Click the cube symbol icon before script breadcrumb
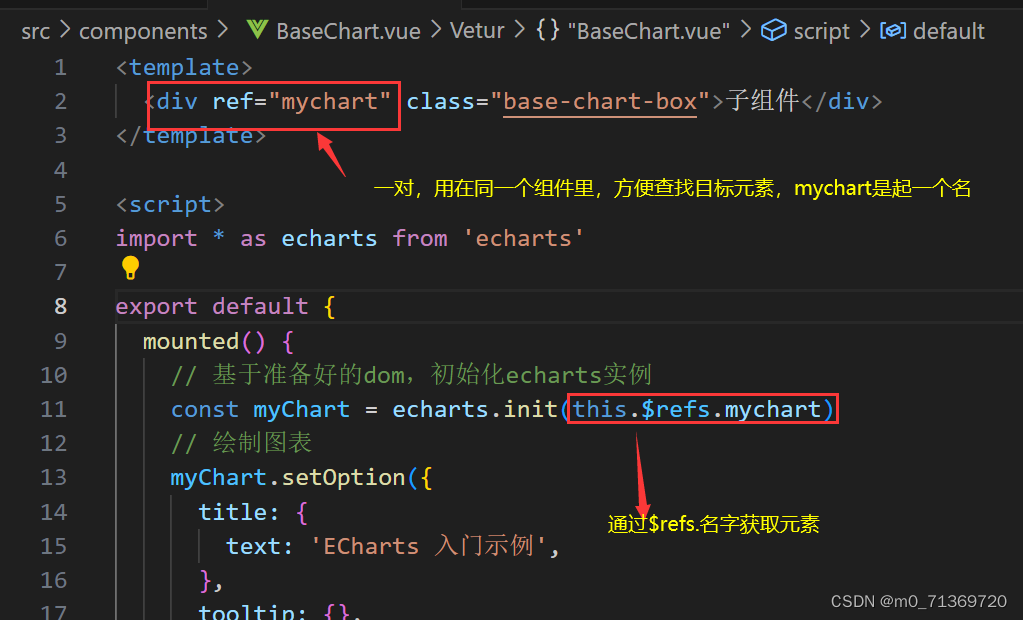The height and width of the screenshot is (620, 1023). pyautogui.click(x=774, y=30)
